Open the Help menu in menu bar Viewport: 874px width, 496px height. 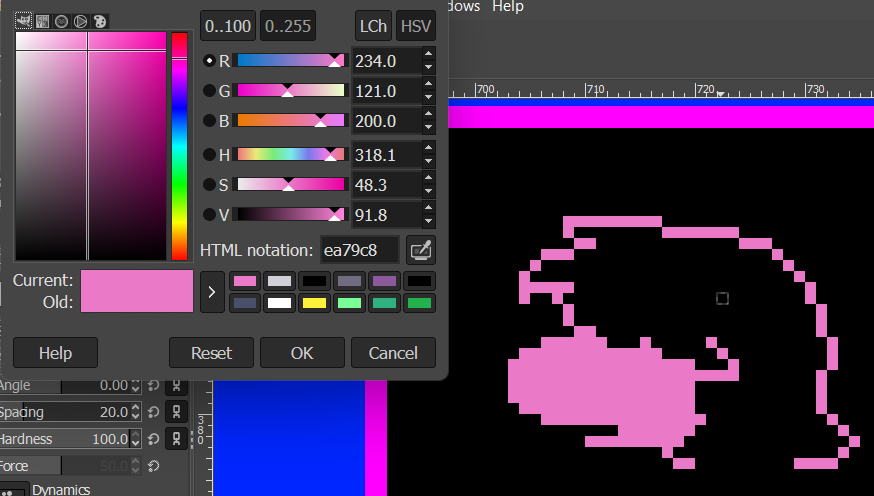(508, 6)
